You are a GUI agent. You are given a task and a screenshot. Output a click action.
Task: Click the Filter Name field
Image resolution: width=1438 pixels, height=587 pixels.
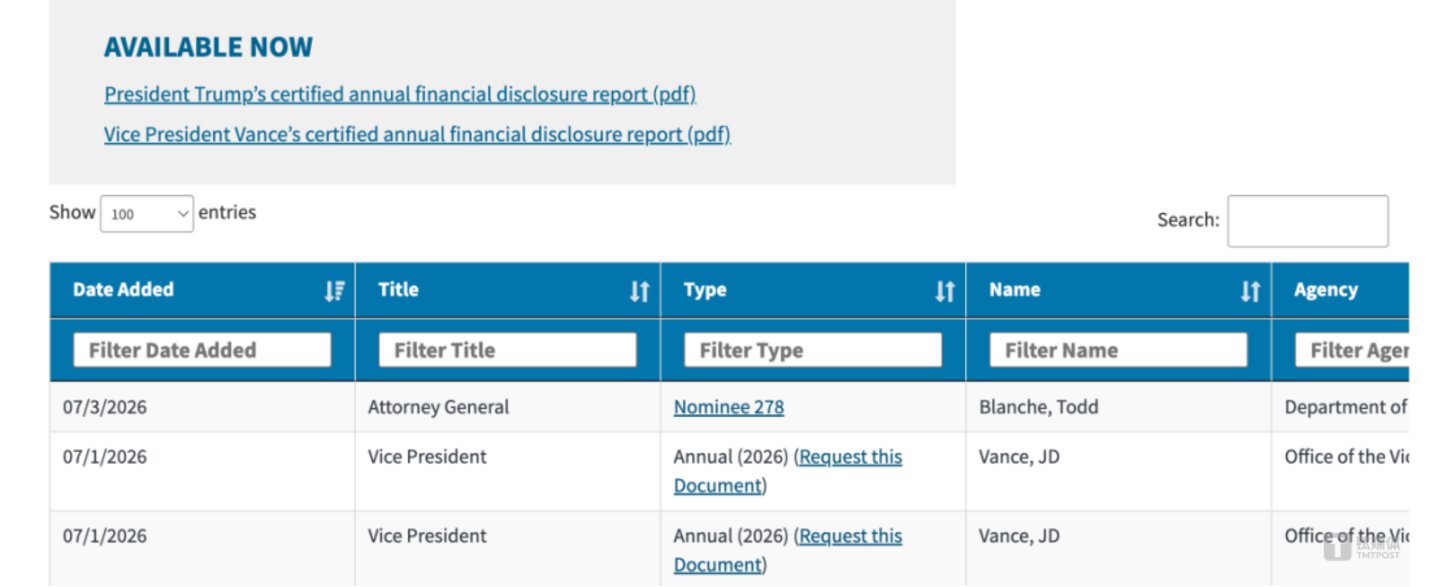[1118, 350]
